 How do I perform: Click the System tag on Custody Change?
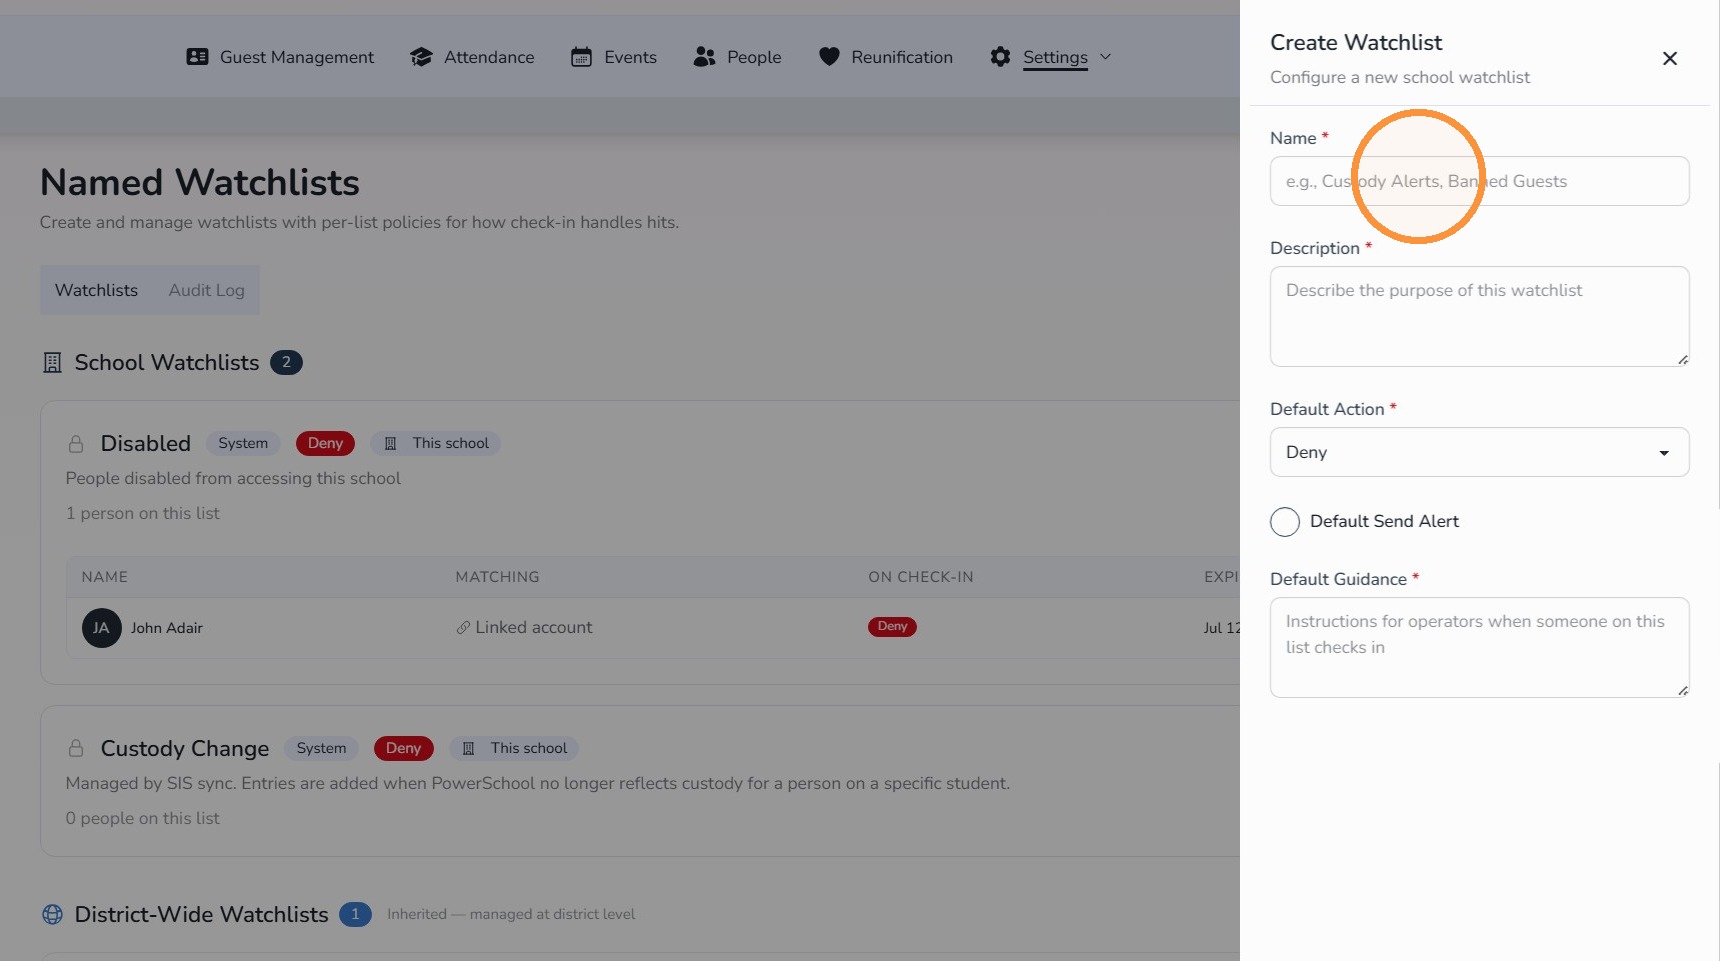tap(321, 749)
